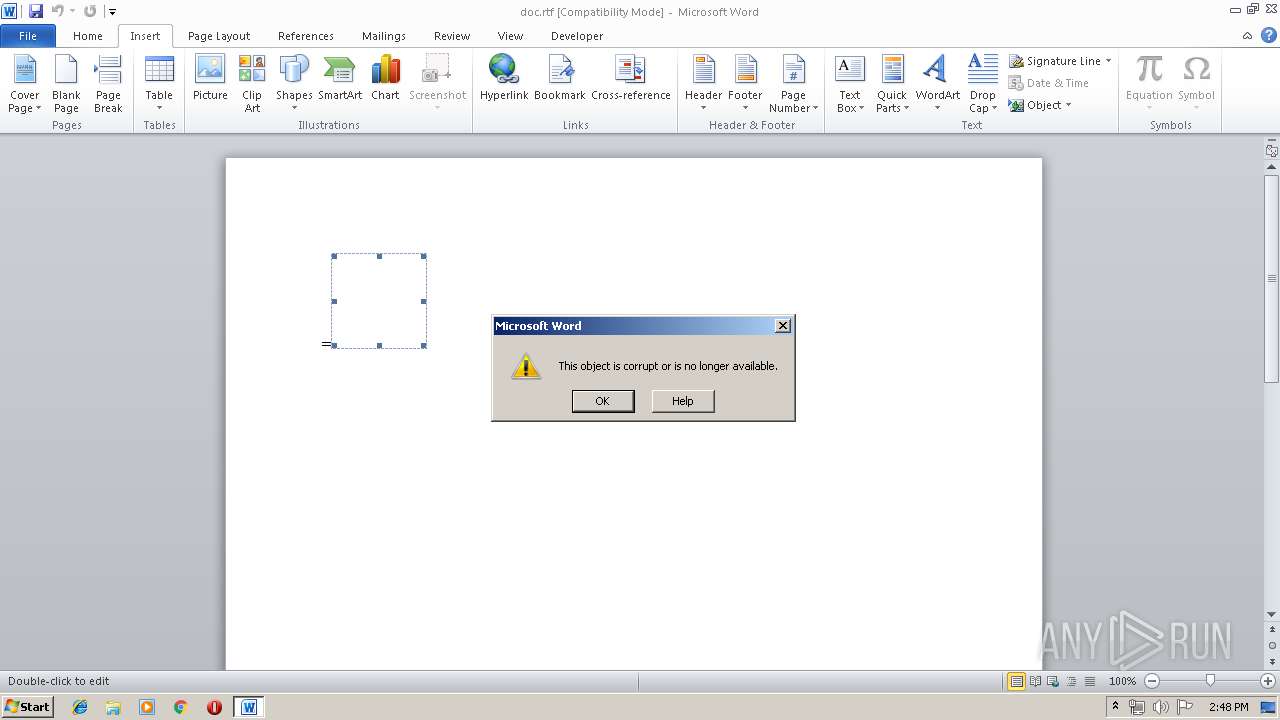
Task: Open the Text Box gallery
Action: 850,84
